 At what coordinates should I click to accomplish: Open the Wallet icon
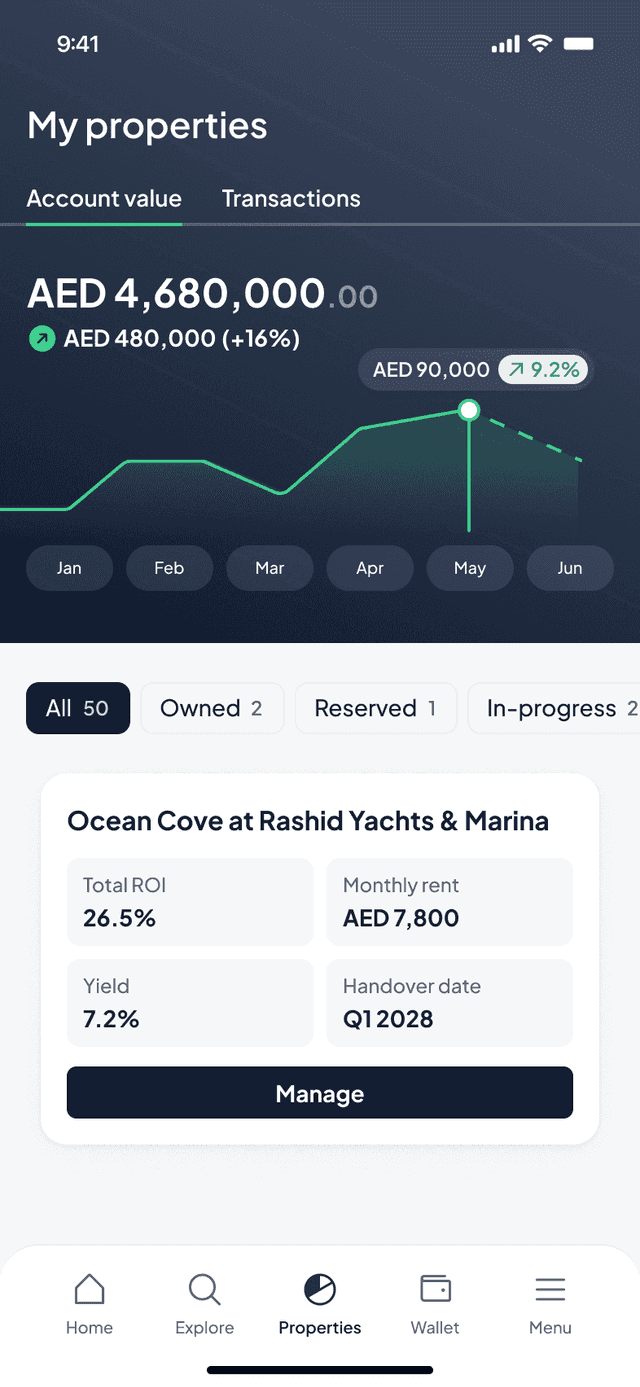pos(435,1289)
